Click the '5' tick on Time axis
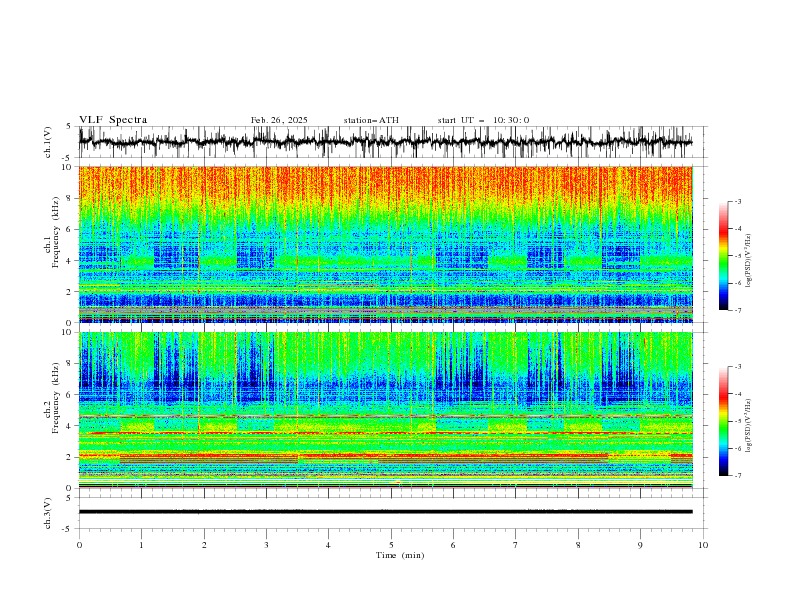 (391, 545)
